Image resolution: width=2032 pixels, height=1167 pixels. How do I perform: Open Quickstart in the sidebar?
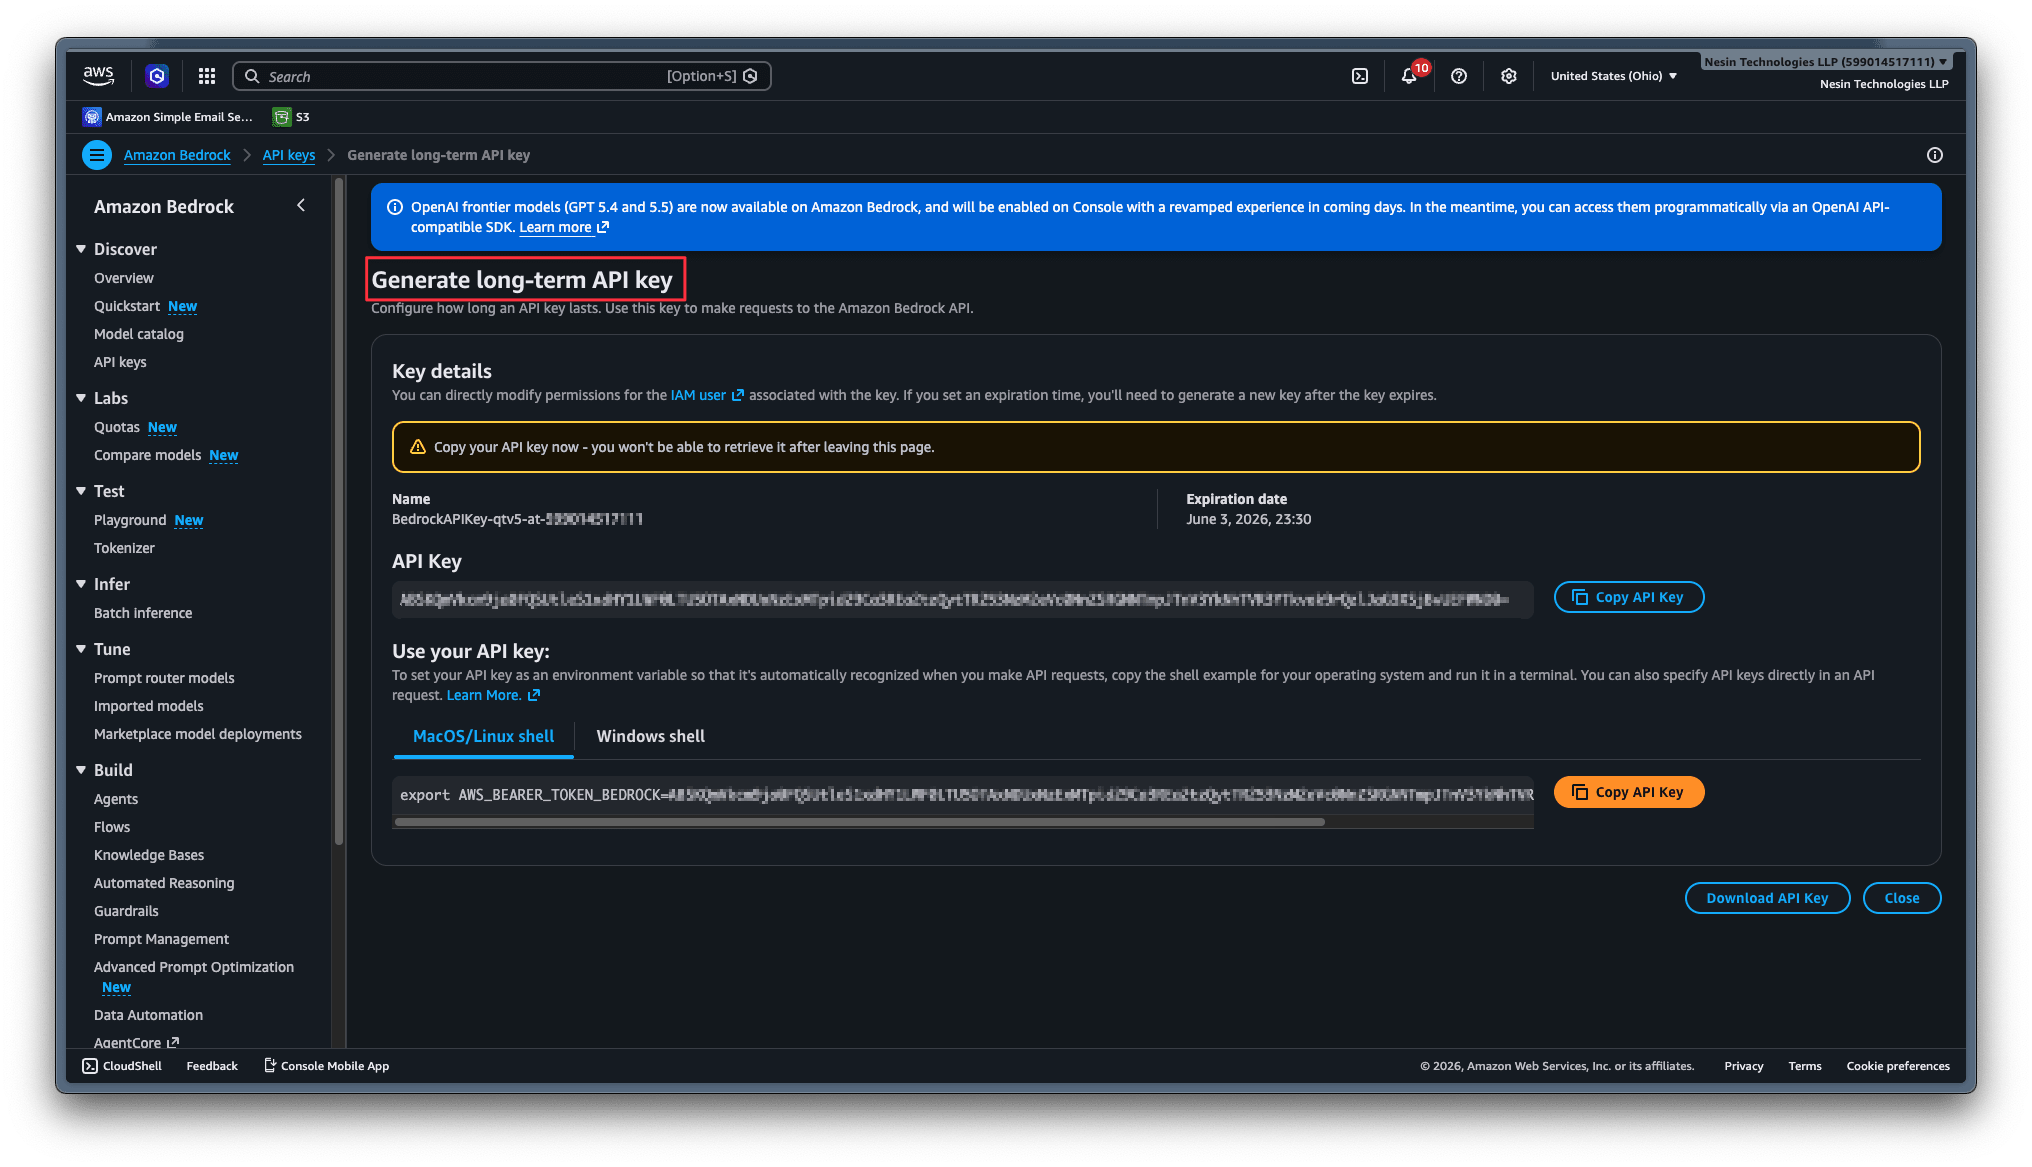pyautogui.click(x=127, y=306)
